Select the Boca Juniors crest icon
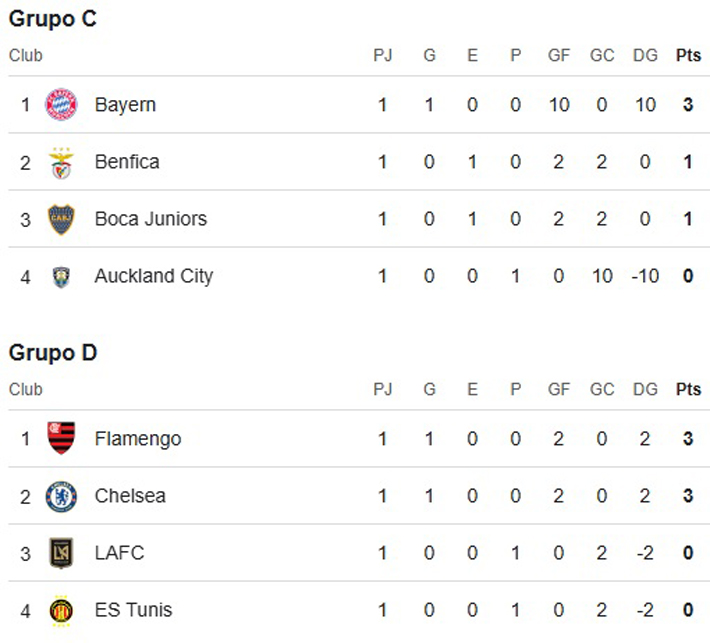Screen dimensions: 710x643 (61, 219)
